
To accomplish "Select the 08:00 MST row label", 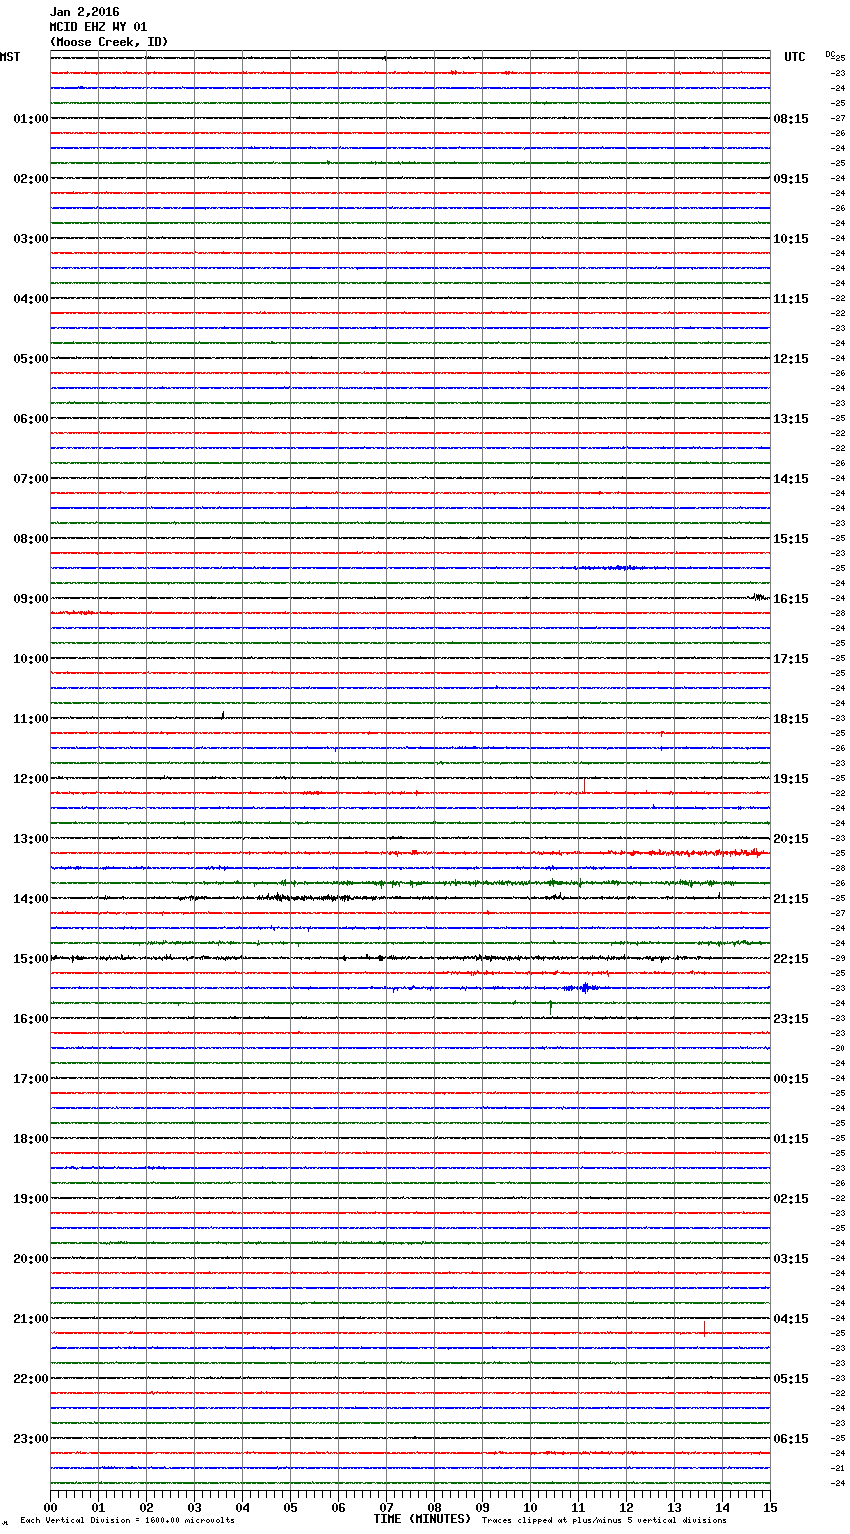I will (x=31, y=539).
